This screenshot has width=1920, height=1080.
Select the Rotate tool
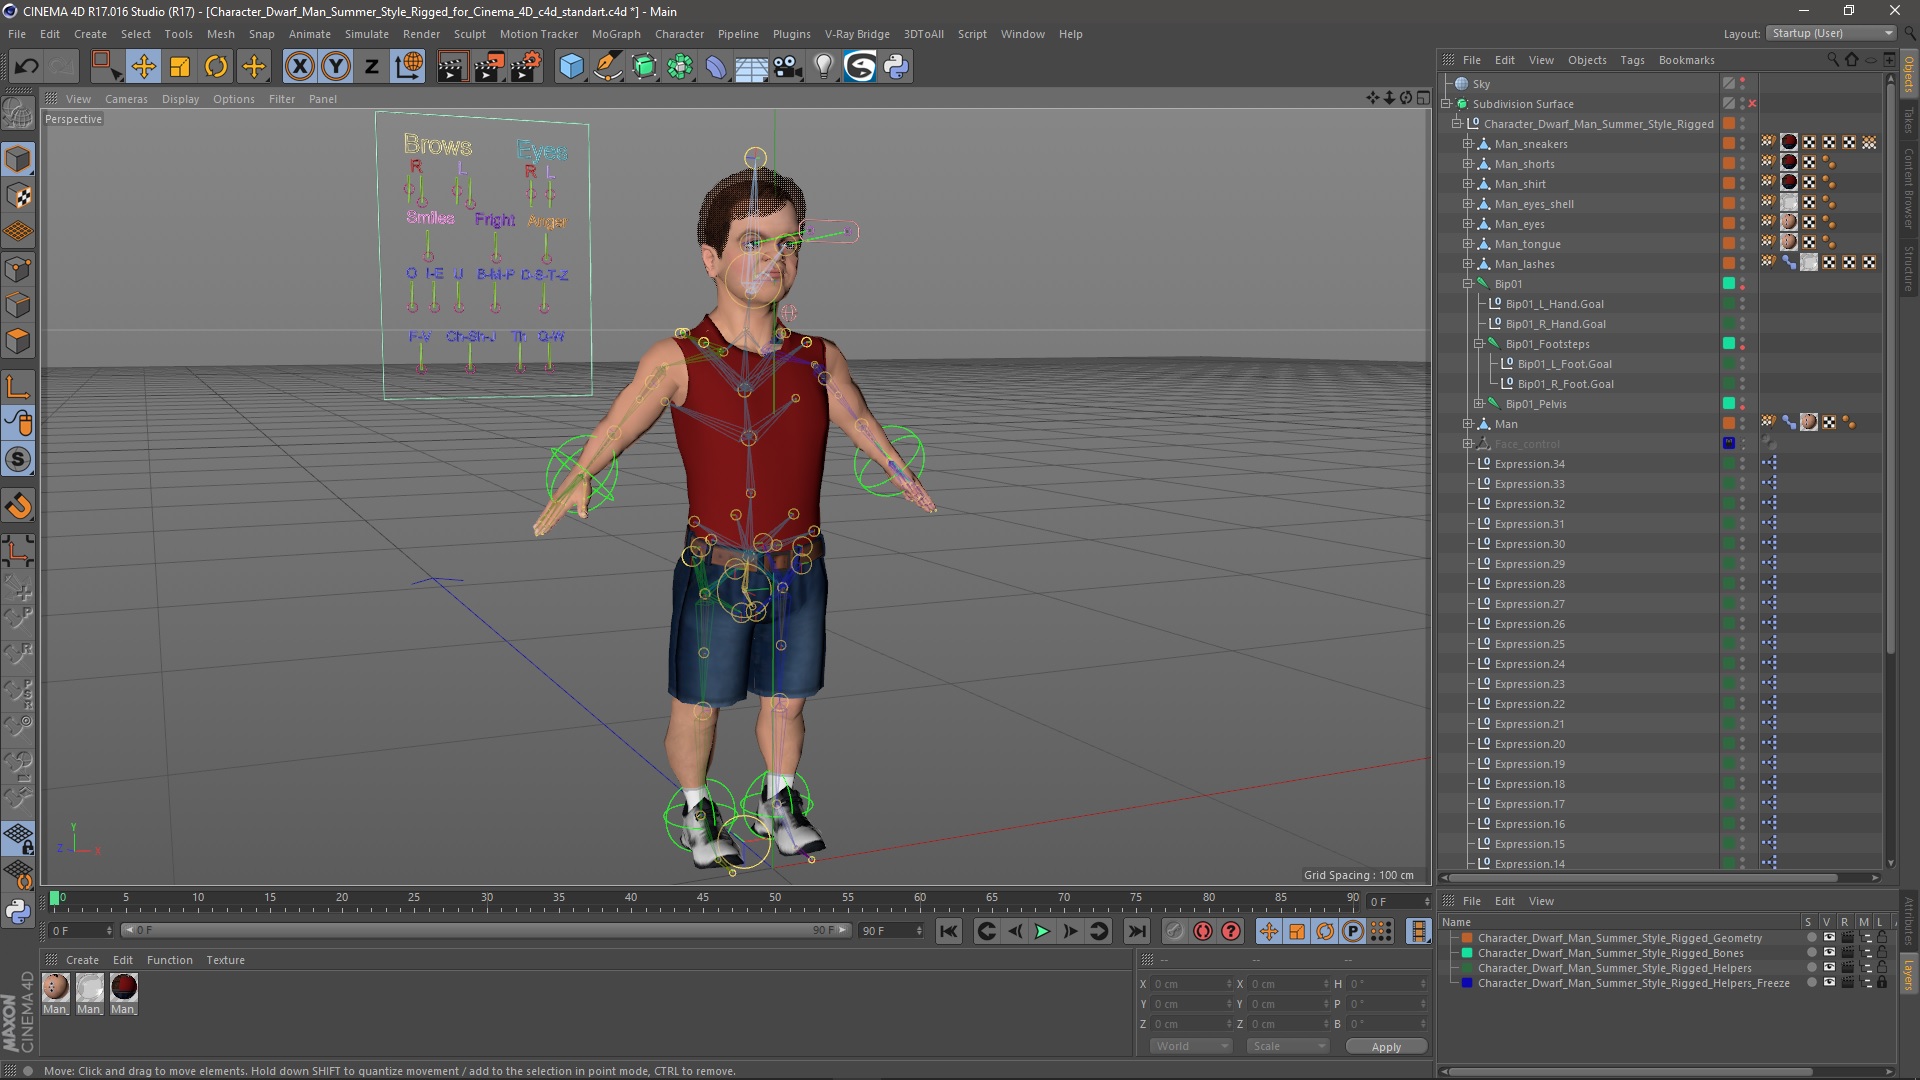coord(216,67)
